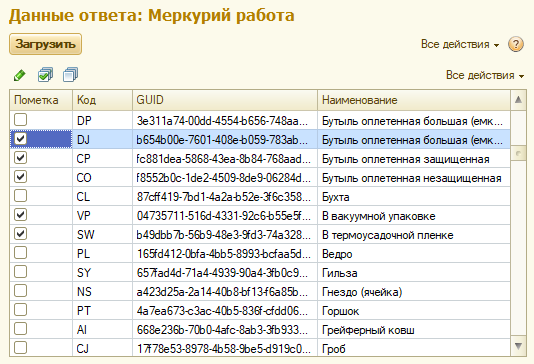
Task: Click the Загрузить button
Action: (x=45, y=44)
